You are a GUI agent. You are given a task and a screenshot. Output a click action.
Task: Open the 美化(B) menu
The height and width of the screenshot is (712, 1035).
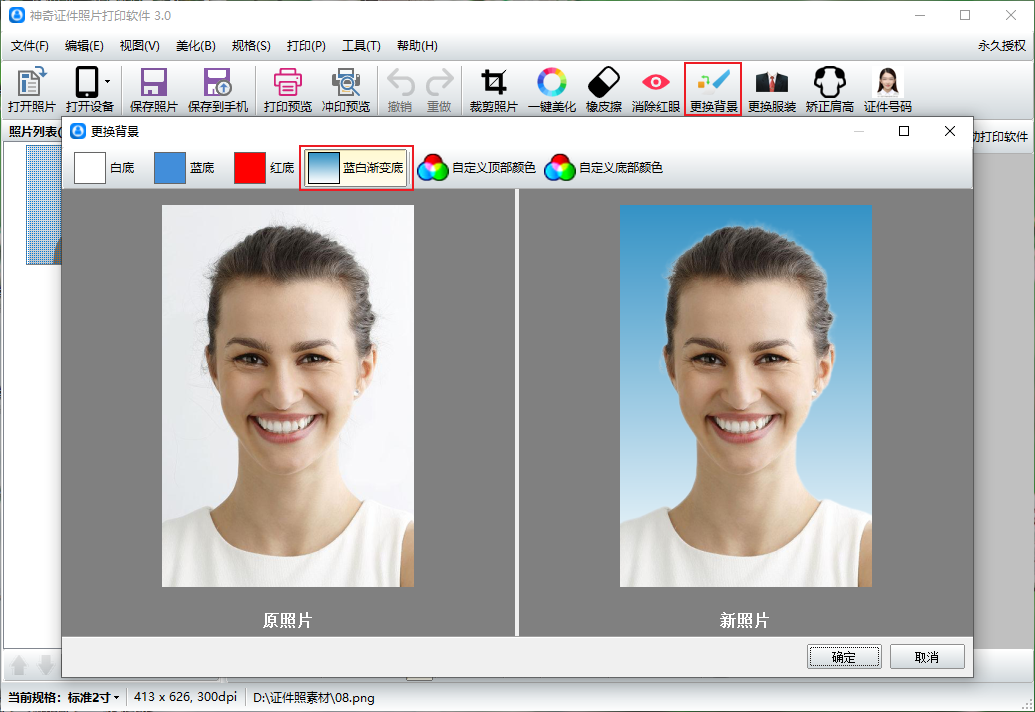[195, 46]
